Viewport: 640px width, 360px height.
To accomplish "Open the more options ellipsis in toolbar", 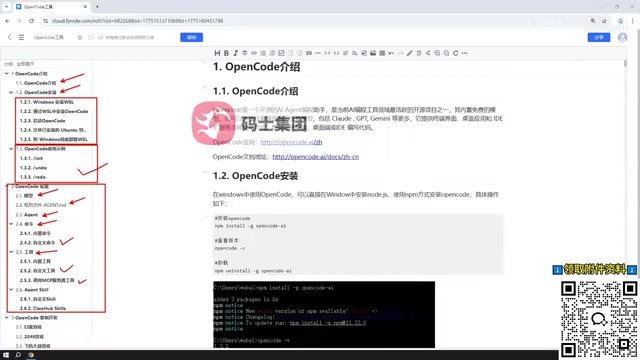I will pyautogui.click(x=465, y=53).
